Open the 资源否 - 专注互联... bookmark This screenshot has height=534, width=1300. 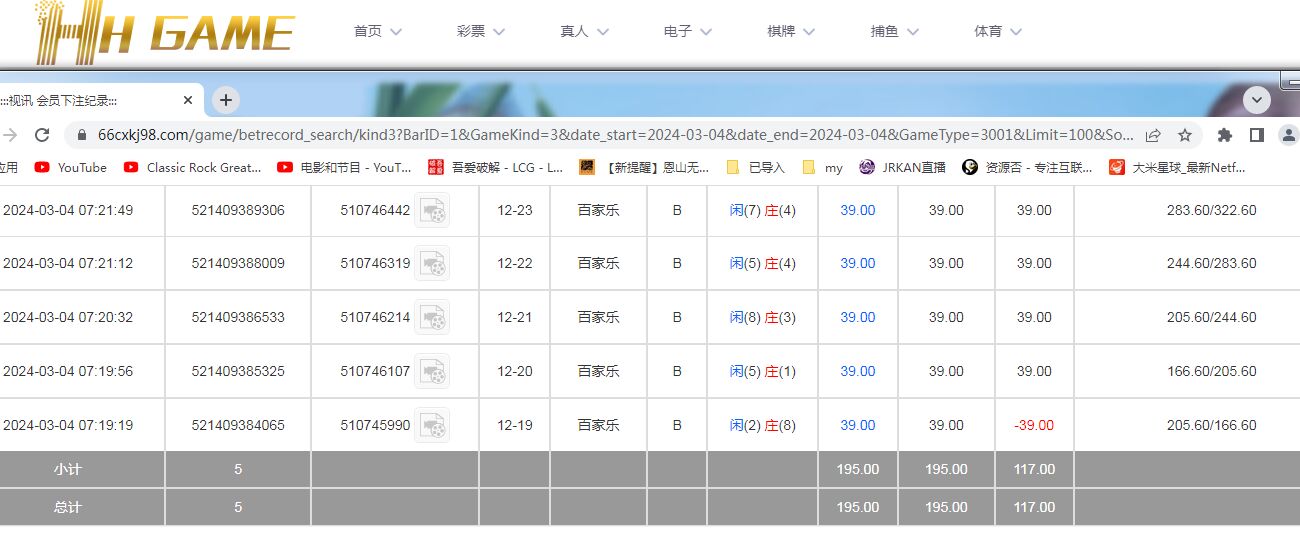(x=1027, y=168)
